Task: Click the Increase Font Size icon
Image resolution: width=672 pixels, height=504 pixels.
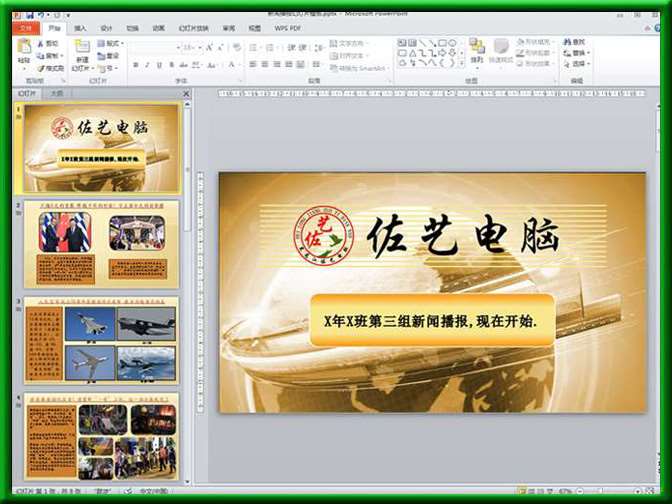Action: [x=210, y=48]
